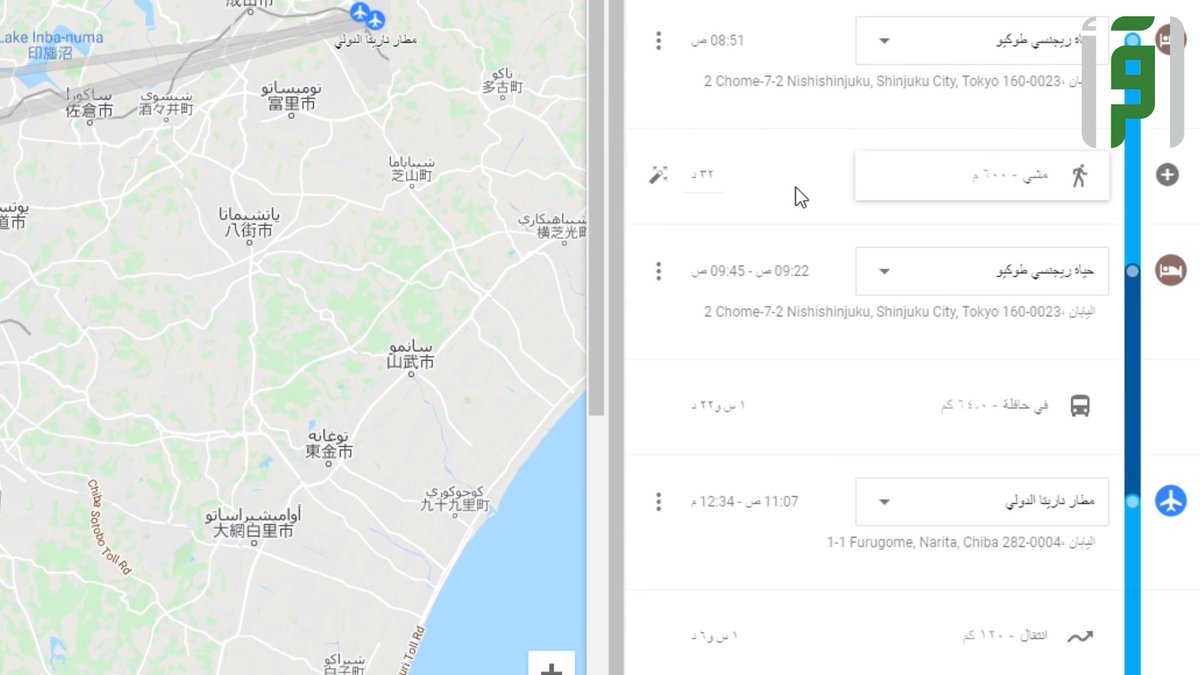Viewport: 1200px width, 675px height.
Task: Click the ياتشيماتا 八街市 map label
Action: 249,222
